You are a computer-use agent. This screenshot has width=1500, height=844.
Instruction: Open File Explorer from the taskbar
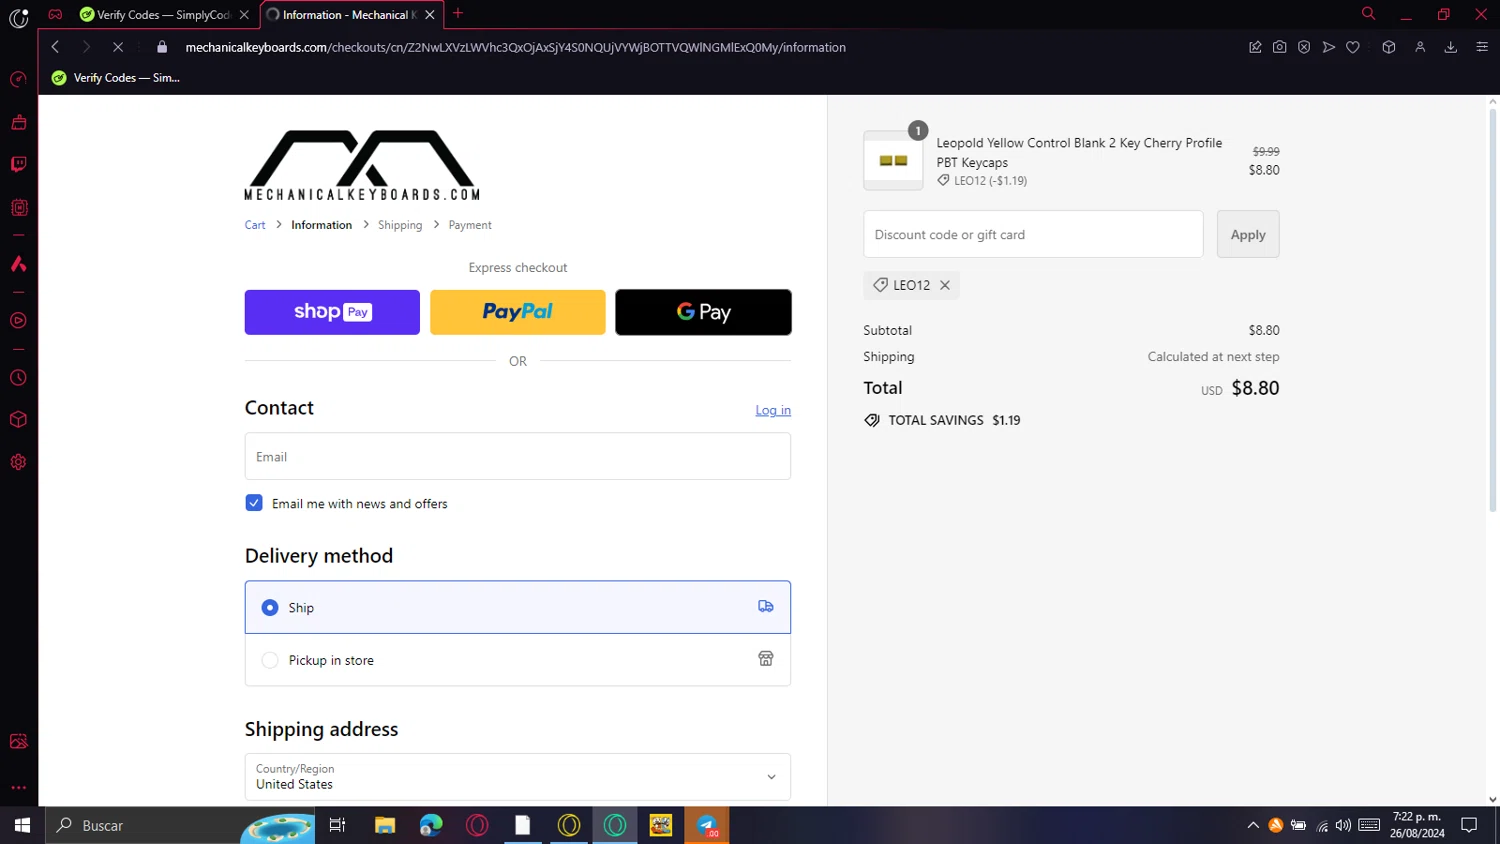(x=385, y=825)
